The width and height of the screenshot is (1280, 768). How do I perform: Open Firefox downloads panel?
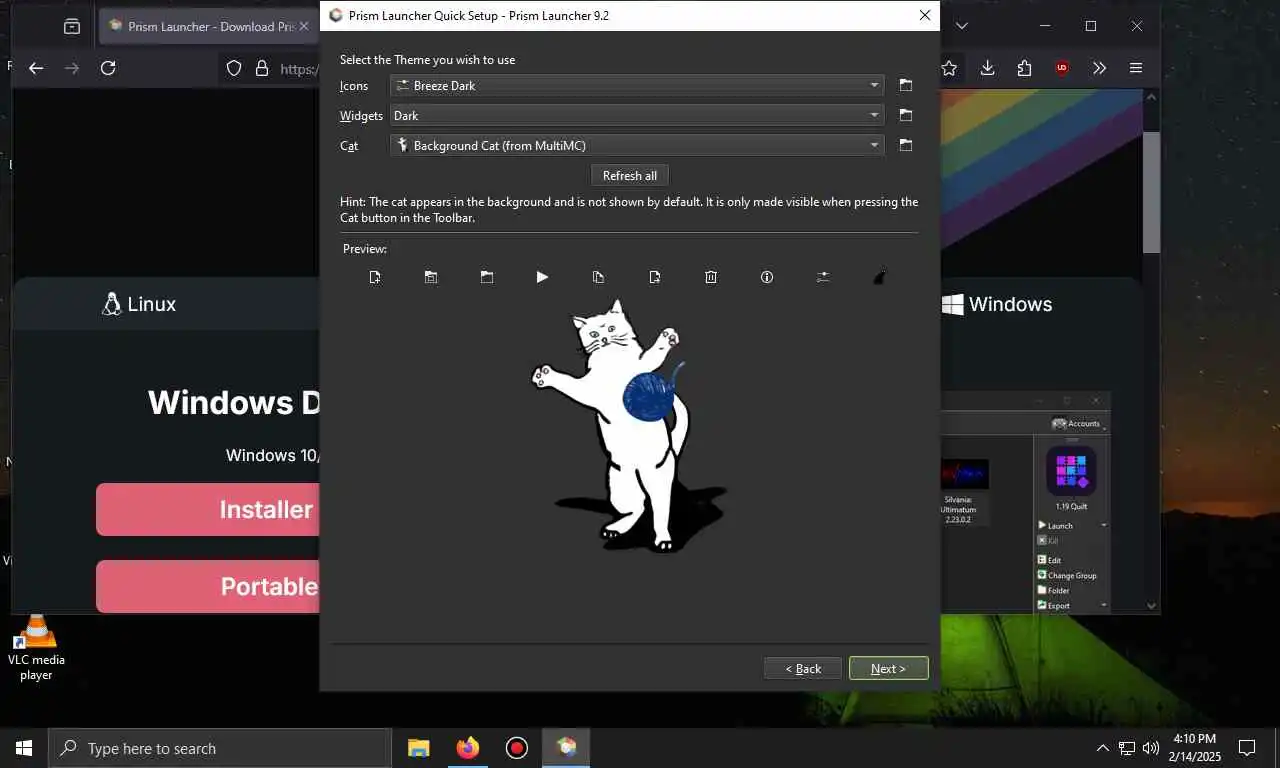click(987, 68)
